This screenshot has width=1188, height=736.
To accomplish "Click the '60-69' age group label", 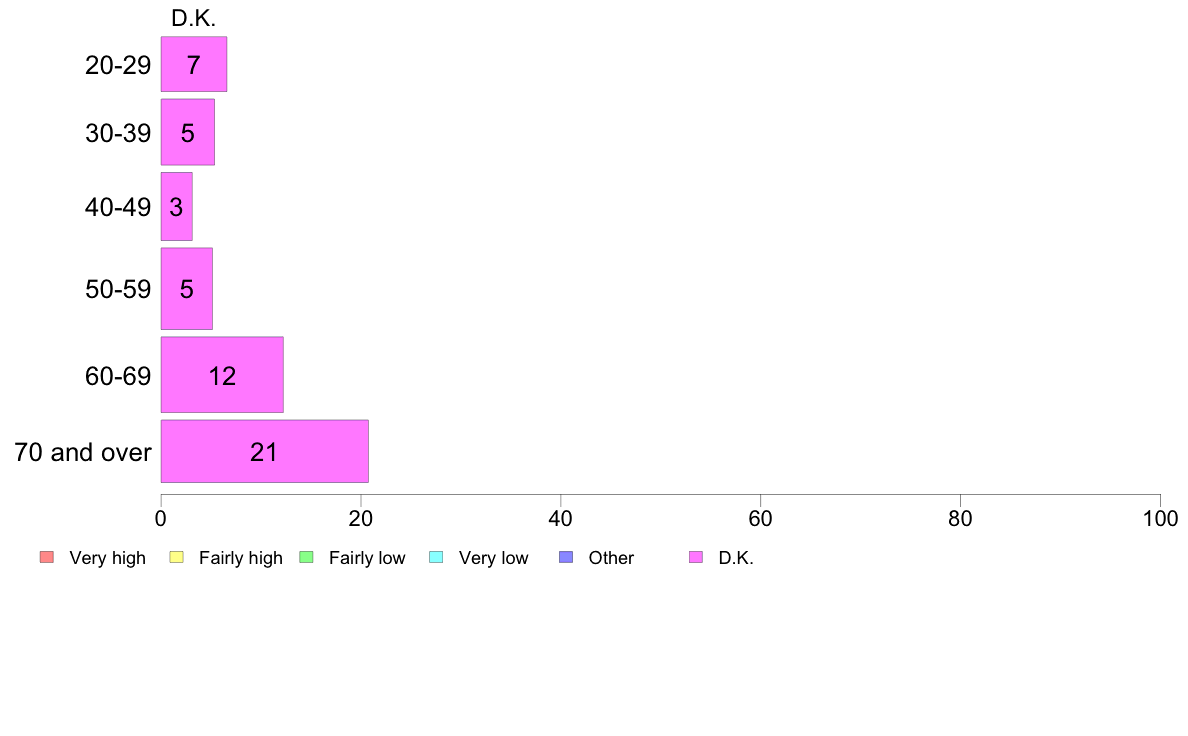I will coord(118,376).
